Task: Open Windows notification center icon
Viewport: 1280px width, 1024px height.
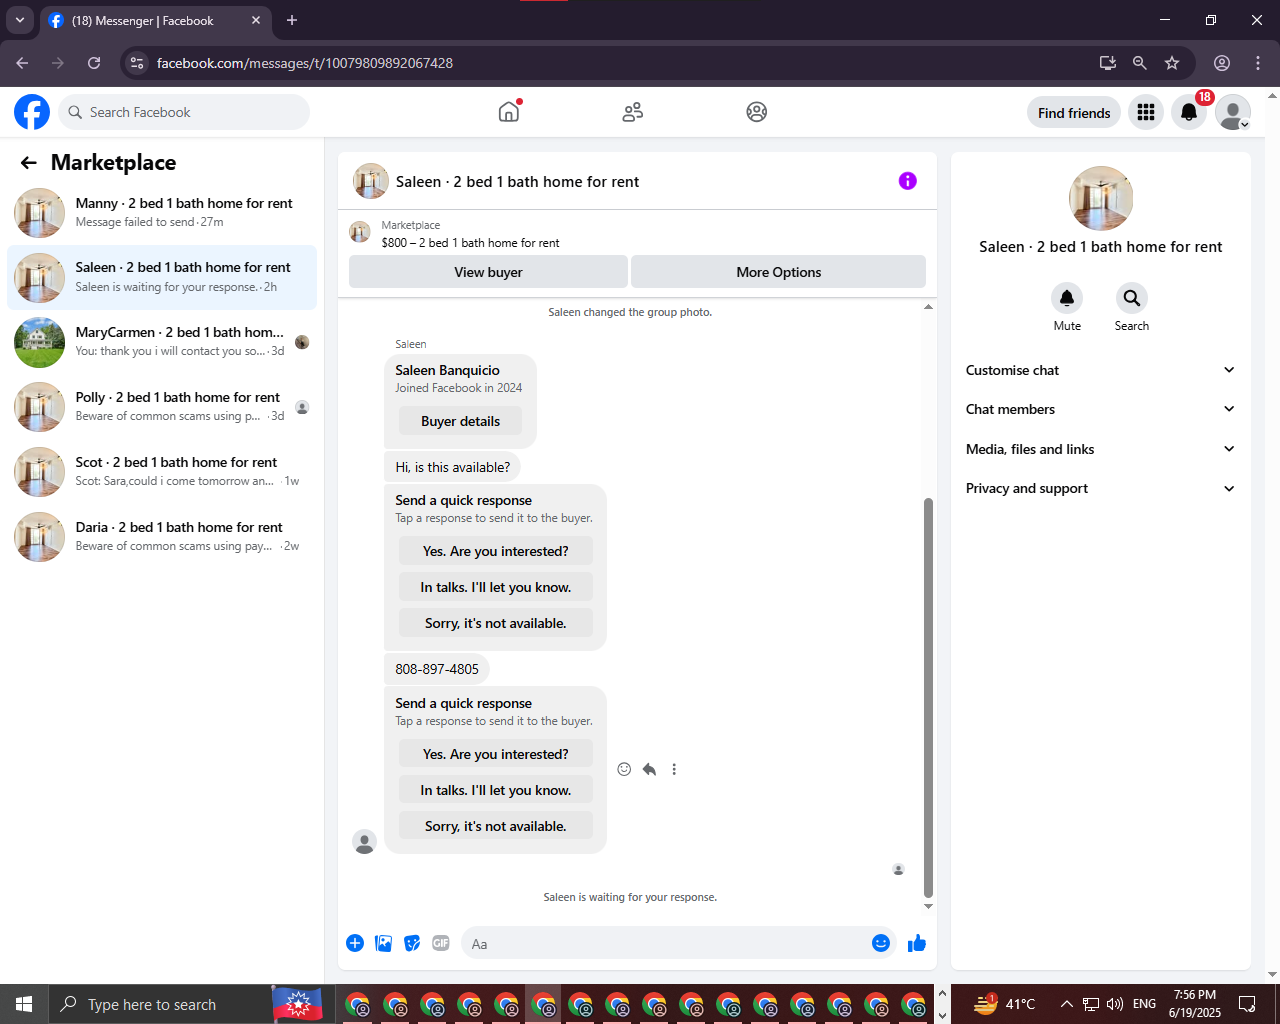Action: pos(1247,1004)
